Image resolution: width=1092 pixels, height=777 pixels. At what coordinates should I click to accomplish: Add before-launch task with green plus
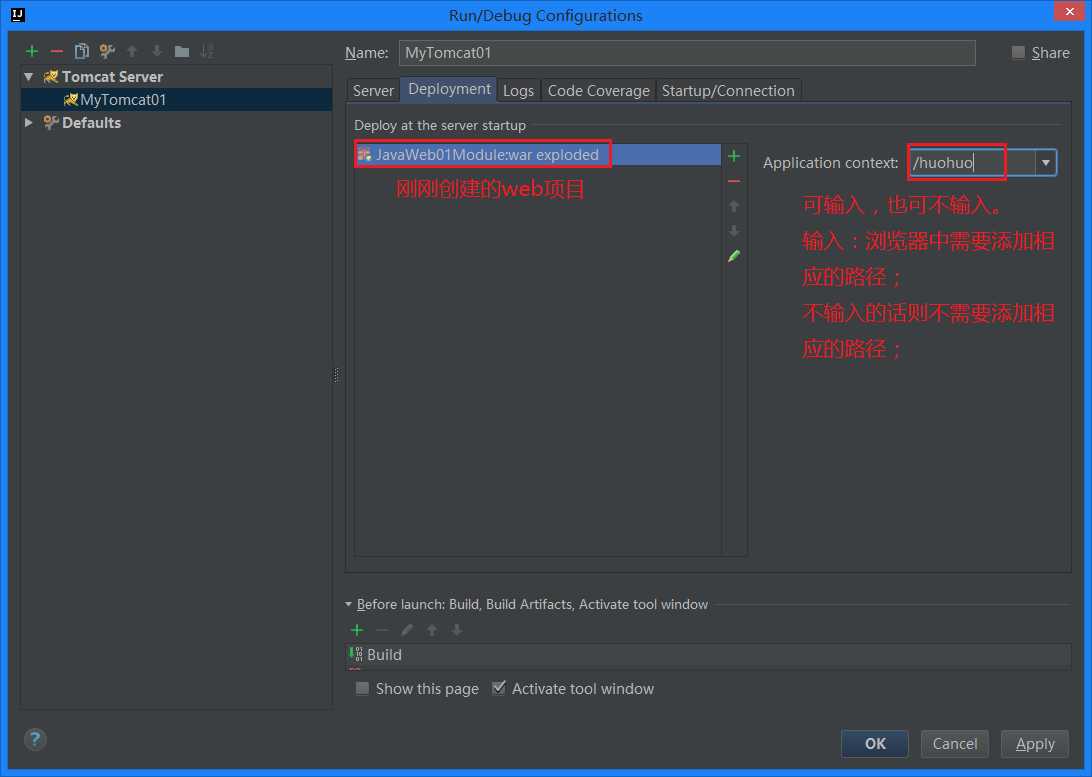(357, 630)
